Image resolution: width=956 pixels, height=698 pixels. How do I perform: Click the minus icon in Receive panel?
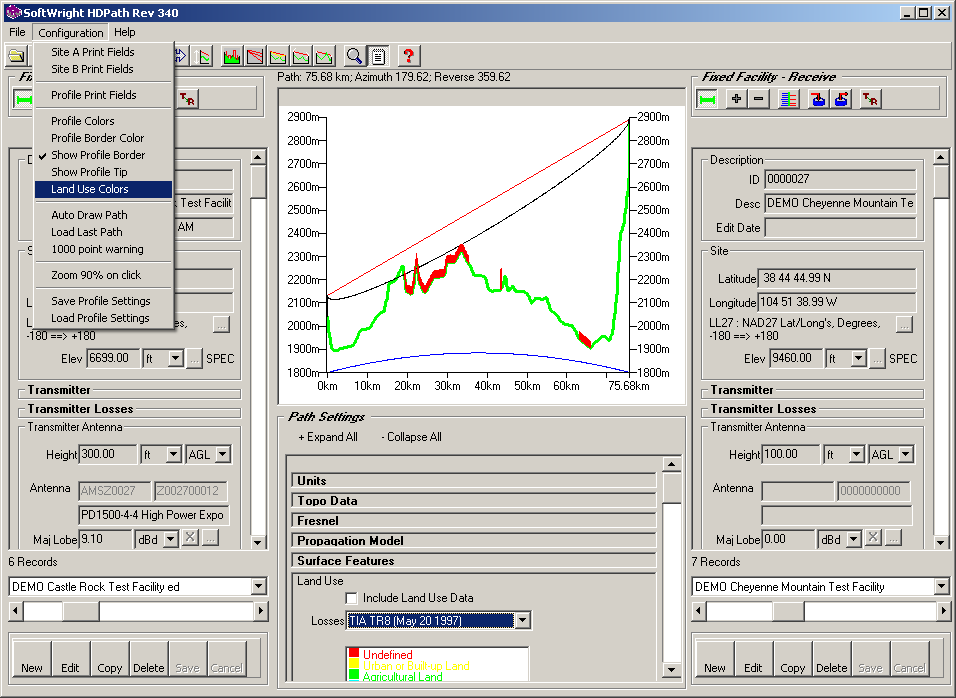758,99
